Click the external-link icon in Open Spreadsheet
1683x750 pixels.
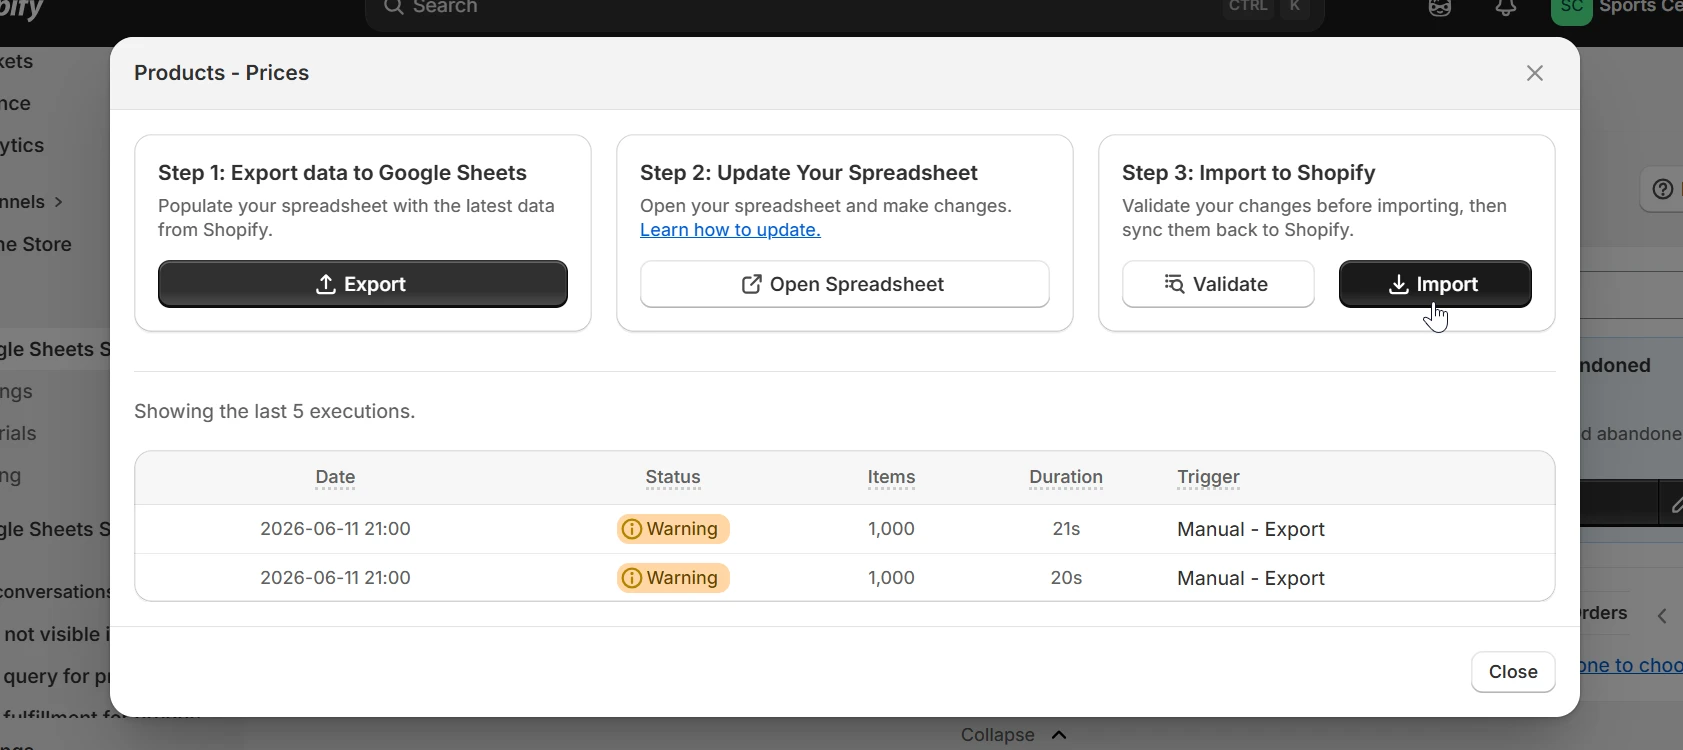(752, 285)
